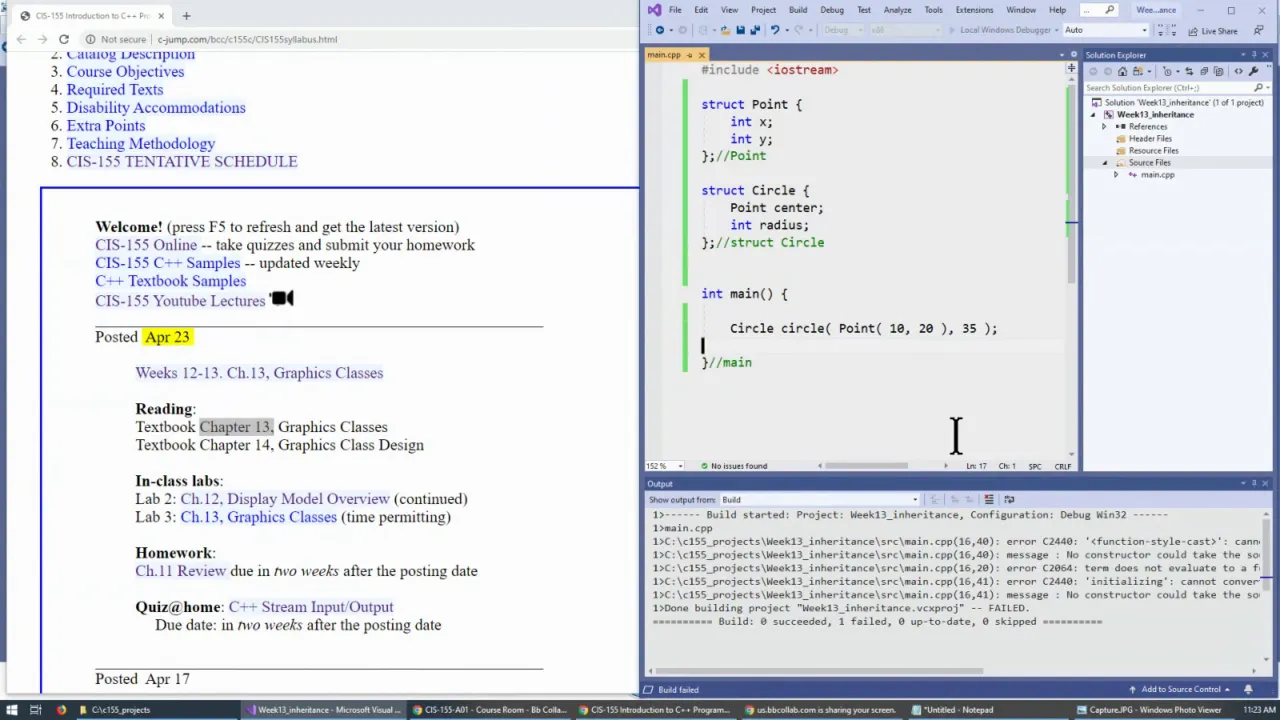Click Solution Explorer Home icon

click(x=1122, y=71)
